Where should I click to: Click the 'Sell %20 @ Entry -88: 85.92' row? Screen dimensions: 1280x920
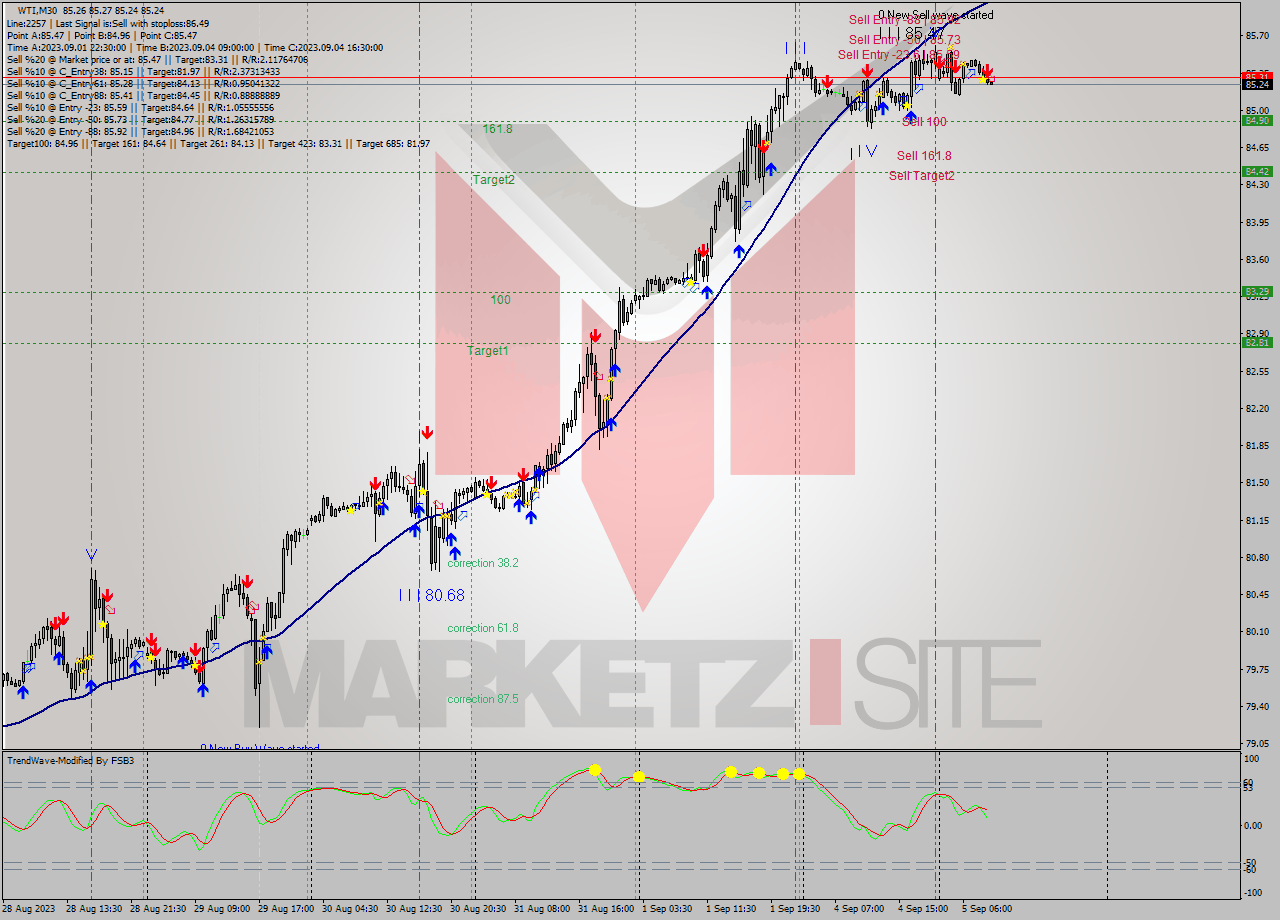140,131
